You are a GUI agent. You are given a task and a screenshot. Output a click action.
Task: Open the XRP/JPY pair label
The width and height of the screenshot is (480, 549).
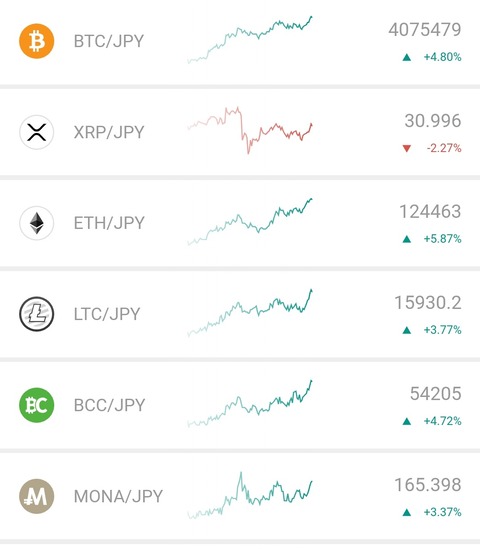pyautogui.click(x=109, y=132)
